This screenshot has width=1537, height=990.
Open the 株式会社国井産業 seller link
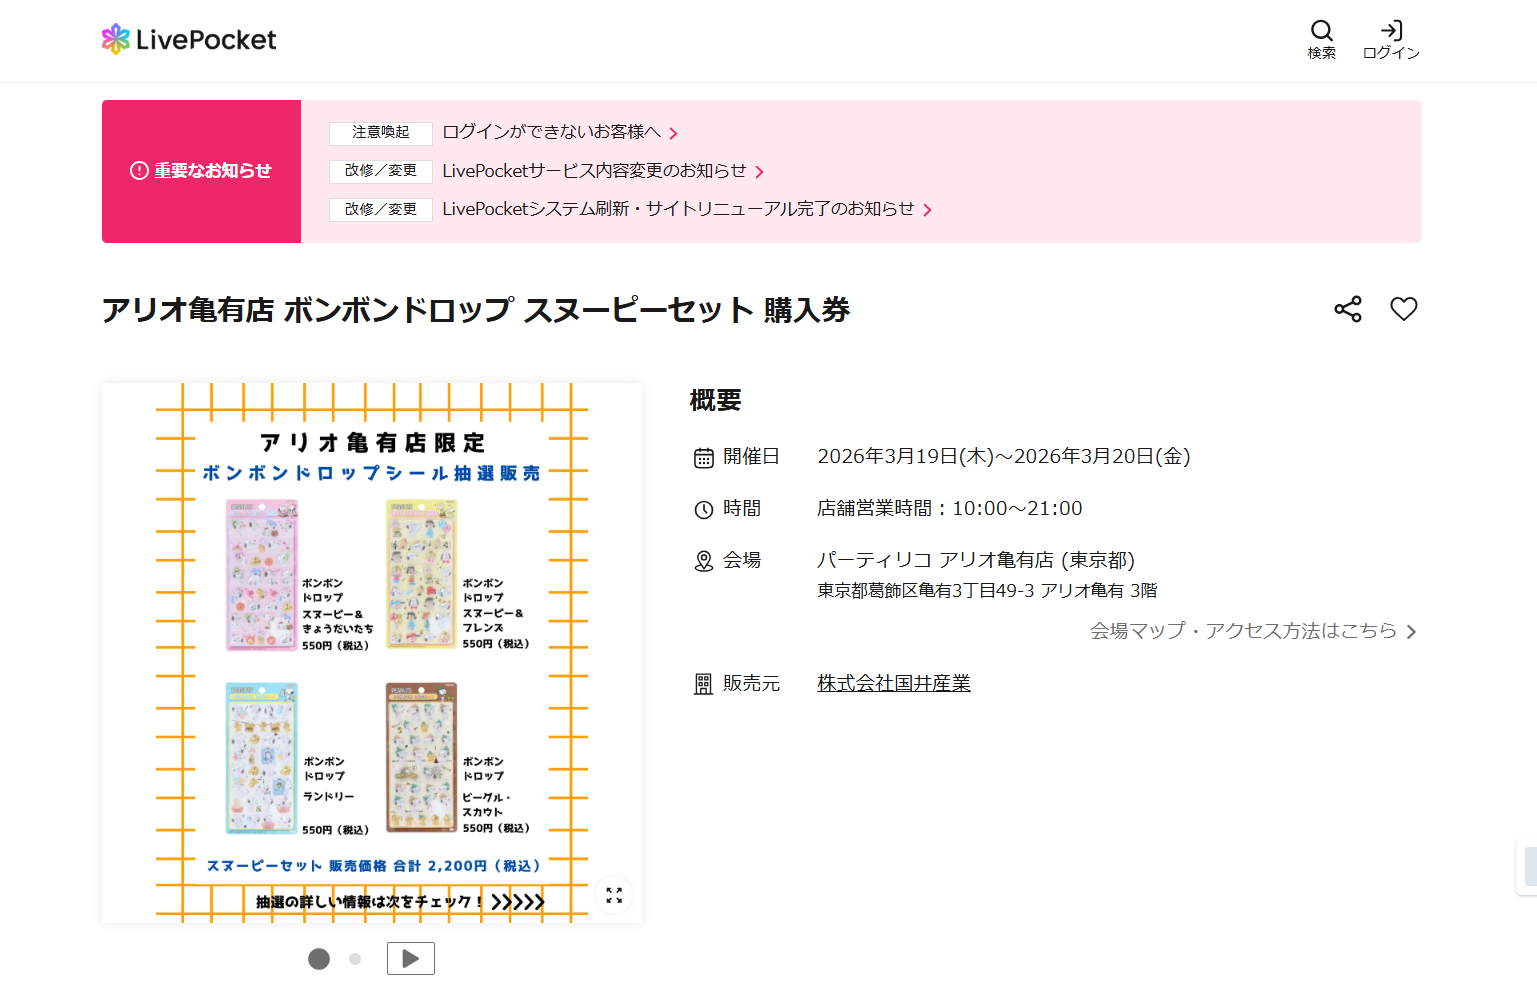point(894,684)
